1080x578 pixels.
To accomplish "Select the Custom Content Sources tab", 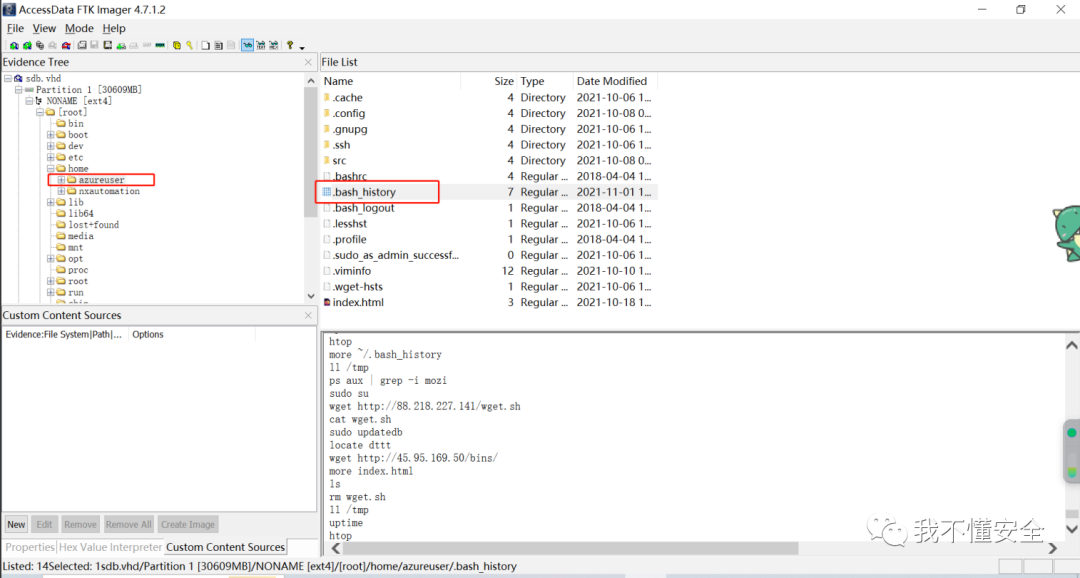I will (x=225, y=547).
